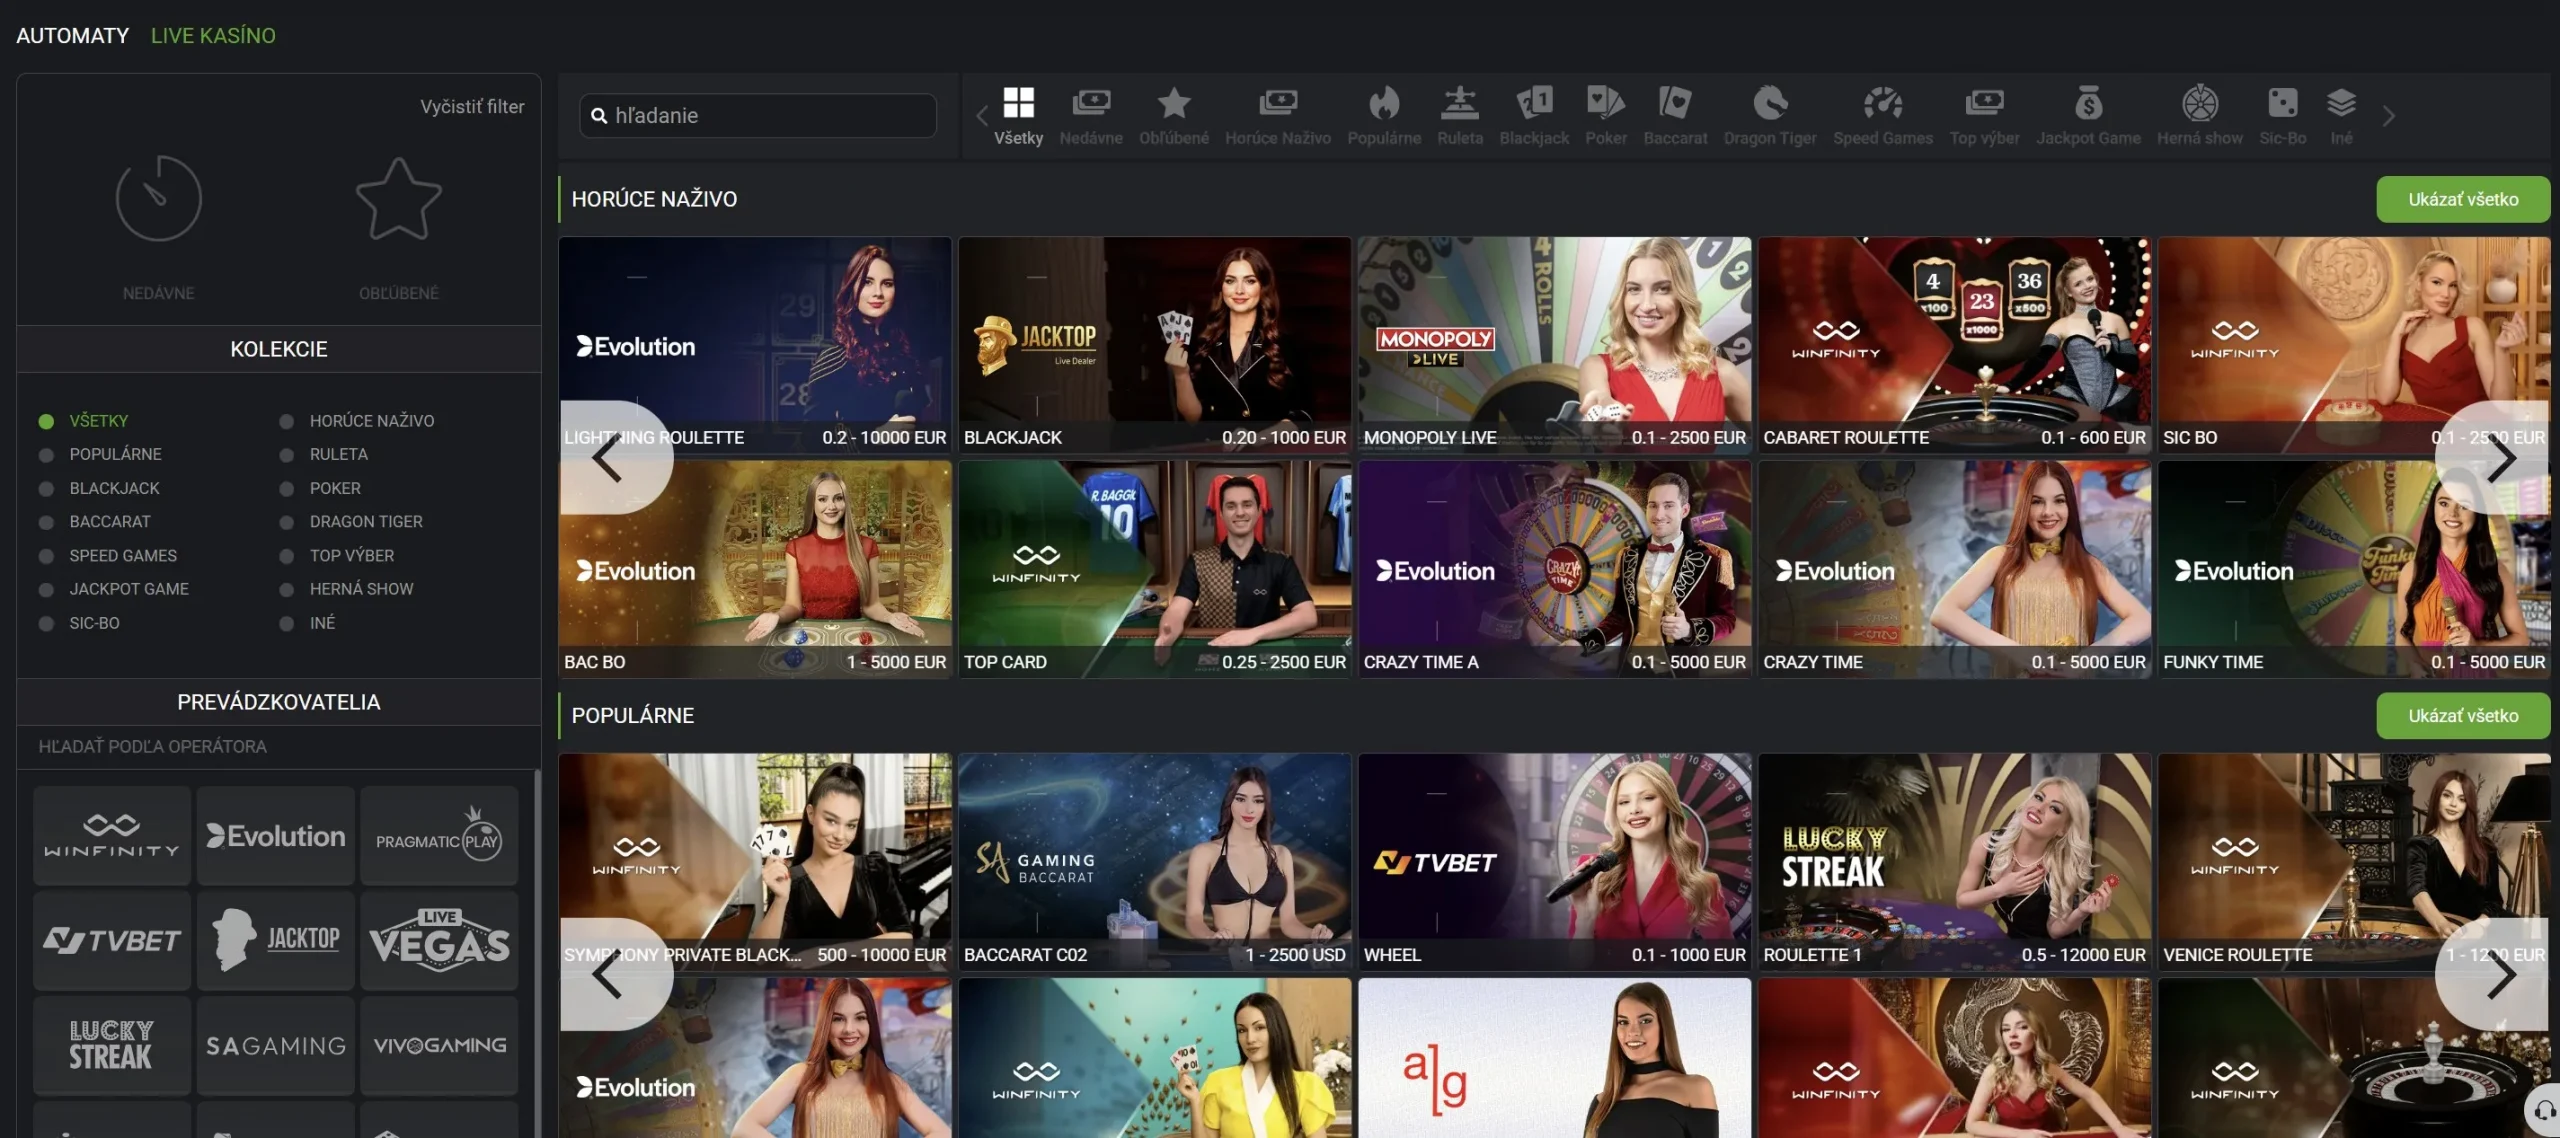Viewport: 2560px width, 1138px height.
Task: Select Horúce Naživo category icon
Action: (1278, 103)
